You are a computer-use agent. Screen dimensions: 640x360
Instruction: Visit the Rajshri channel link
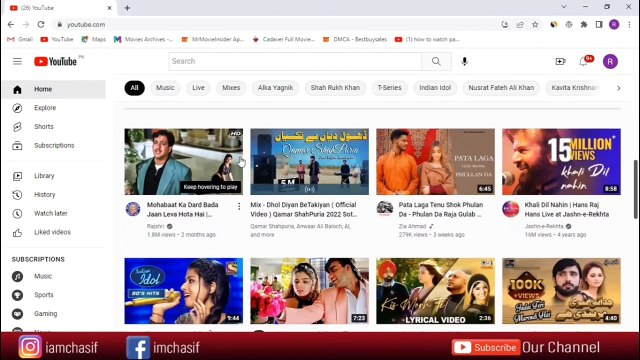[x=156, y=226]
